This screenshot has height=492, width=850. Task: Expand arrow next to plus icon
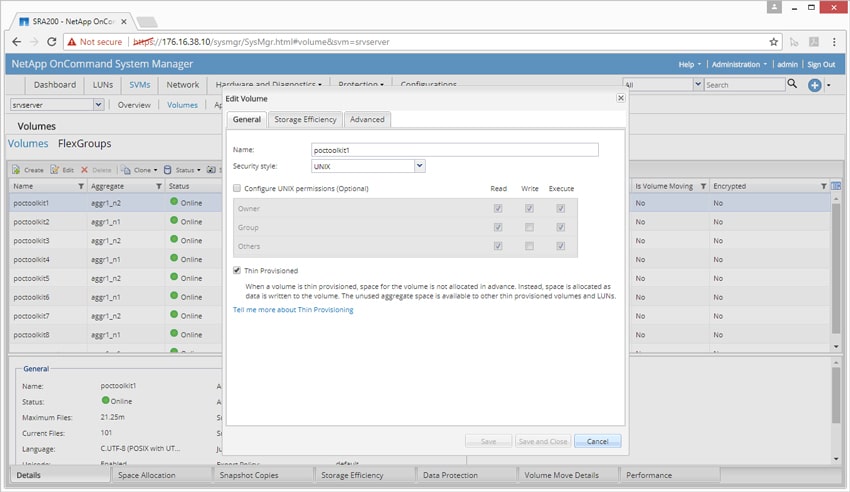pos(828,85)
